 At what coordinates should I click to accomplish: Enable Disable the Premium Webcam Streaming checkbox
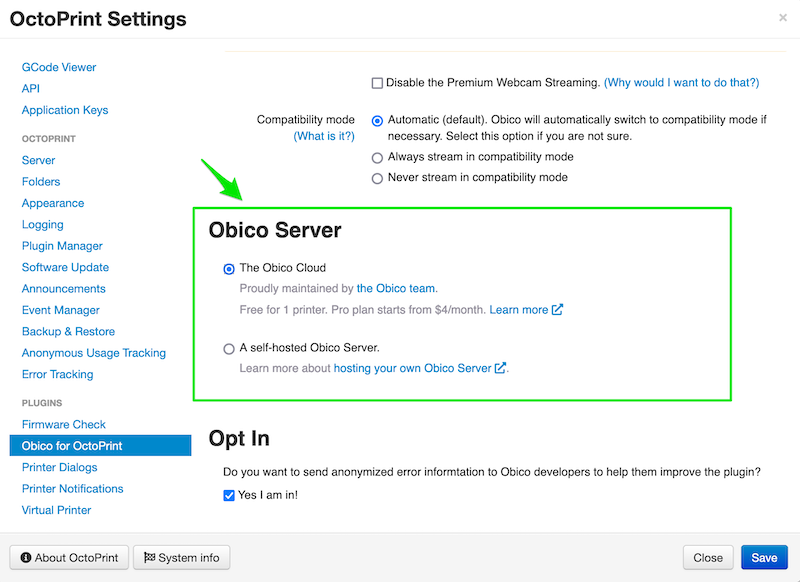pos(377,83)
